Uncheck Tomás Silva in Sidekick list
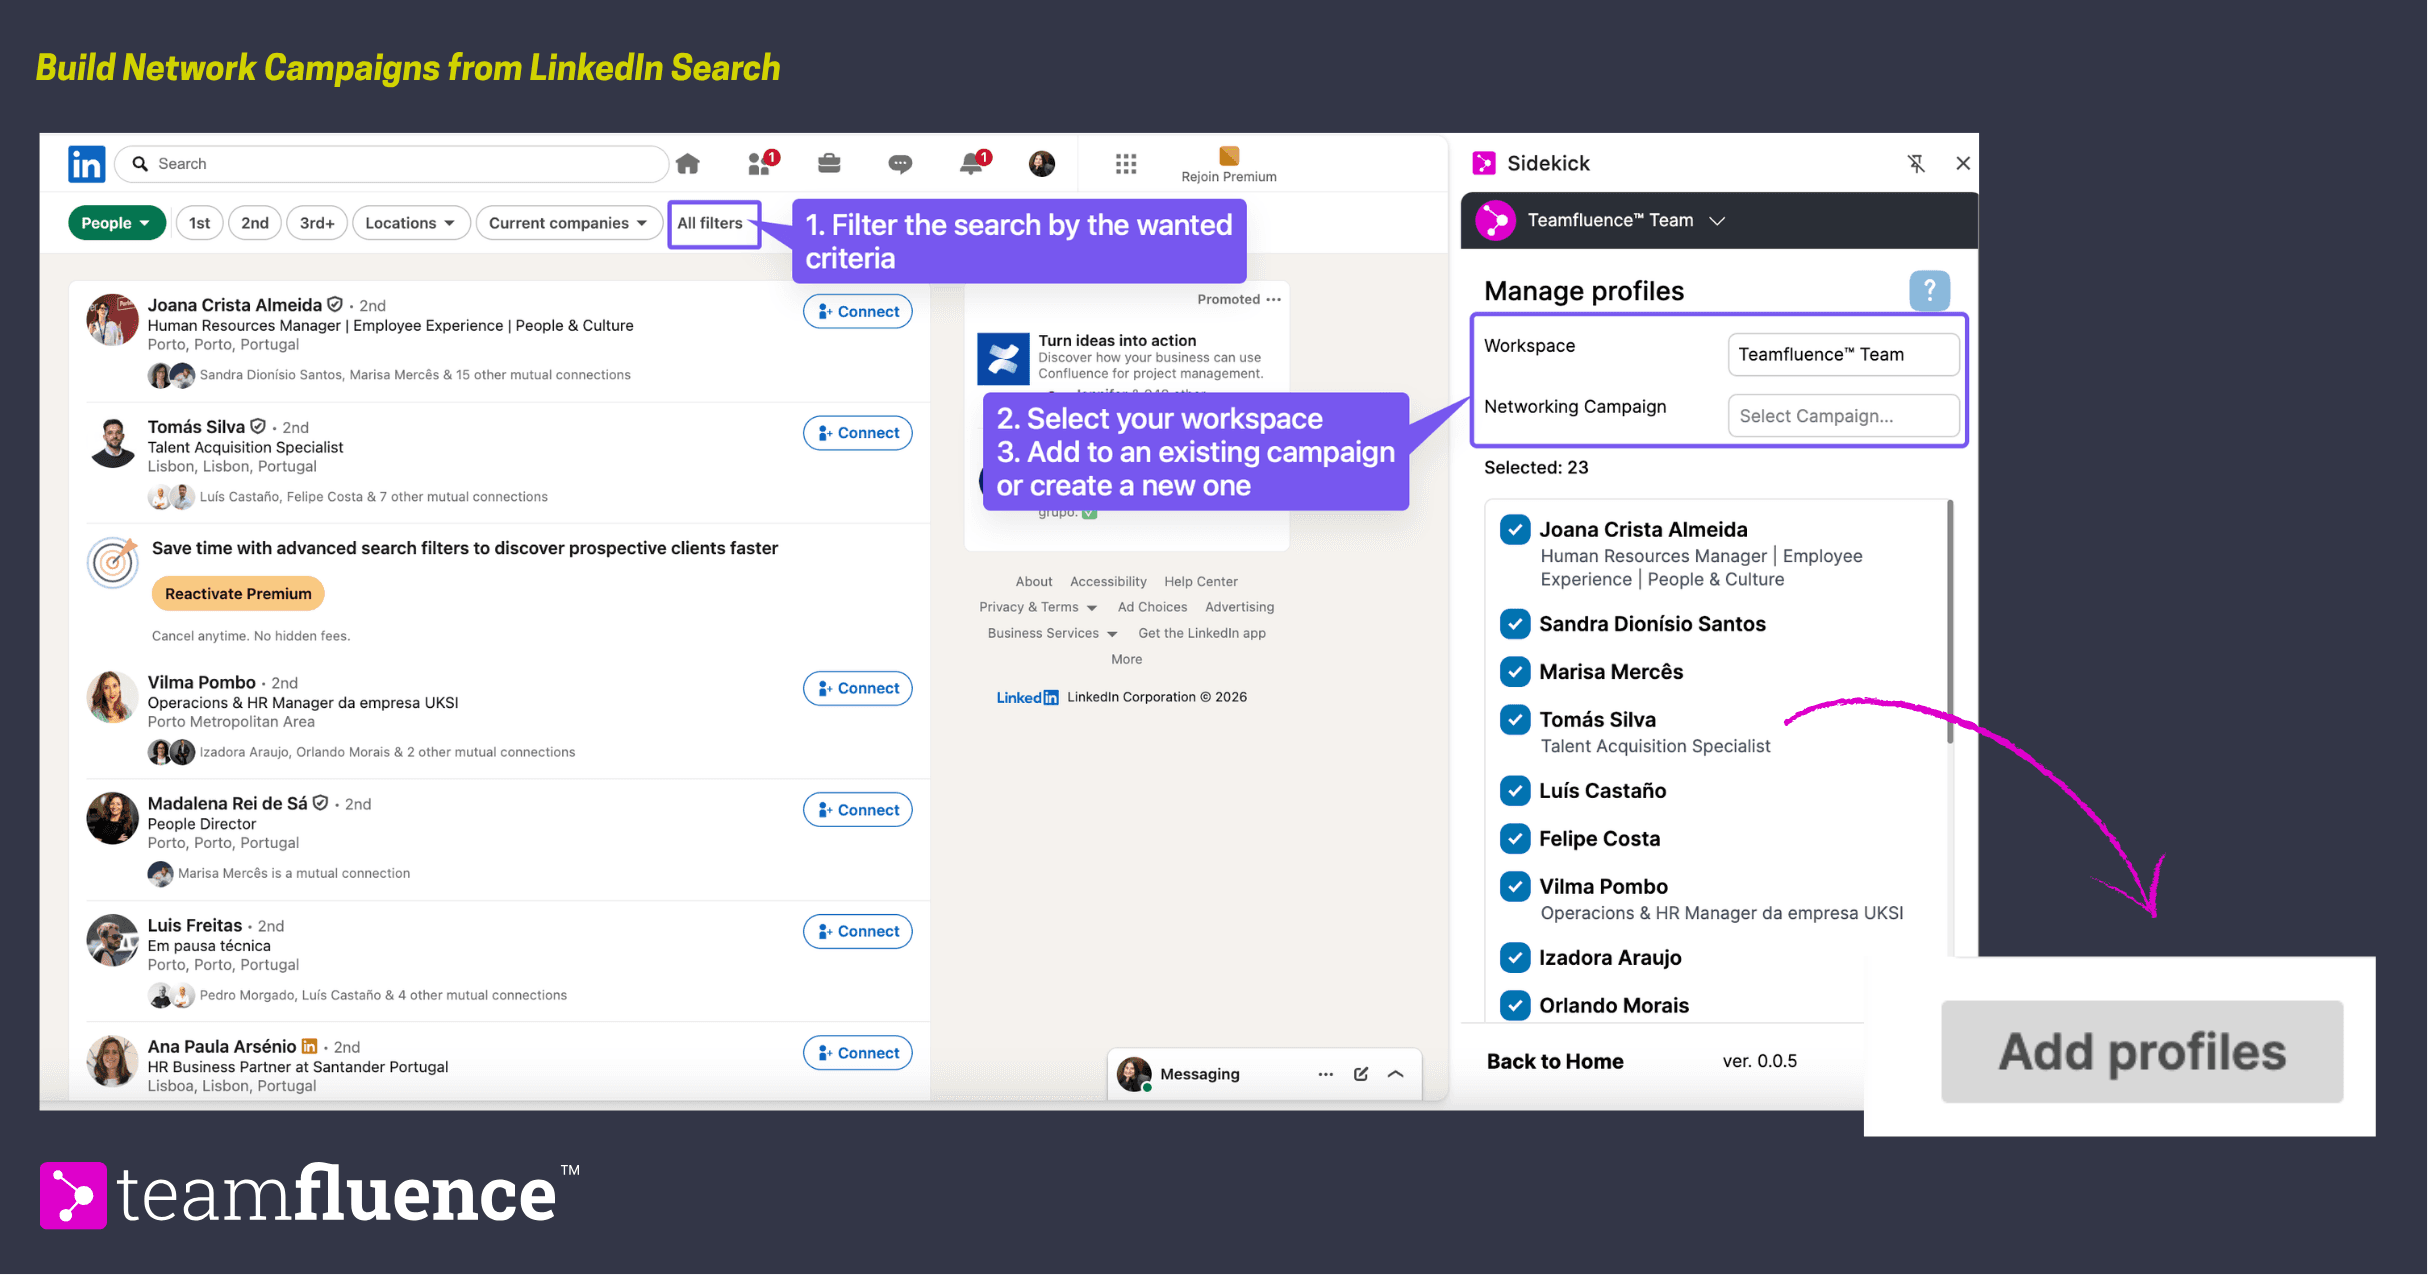 click(1515, 719)
